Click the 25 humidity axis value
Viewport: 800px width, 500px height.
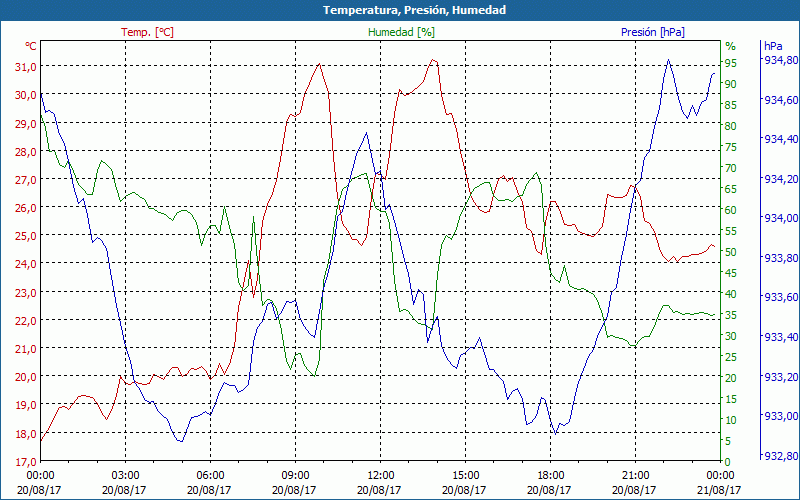coord(731,357)
